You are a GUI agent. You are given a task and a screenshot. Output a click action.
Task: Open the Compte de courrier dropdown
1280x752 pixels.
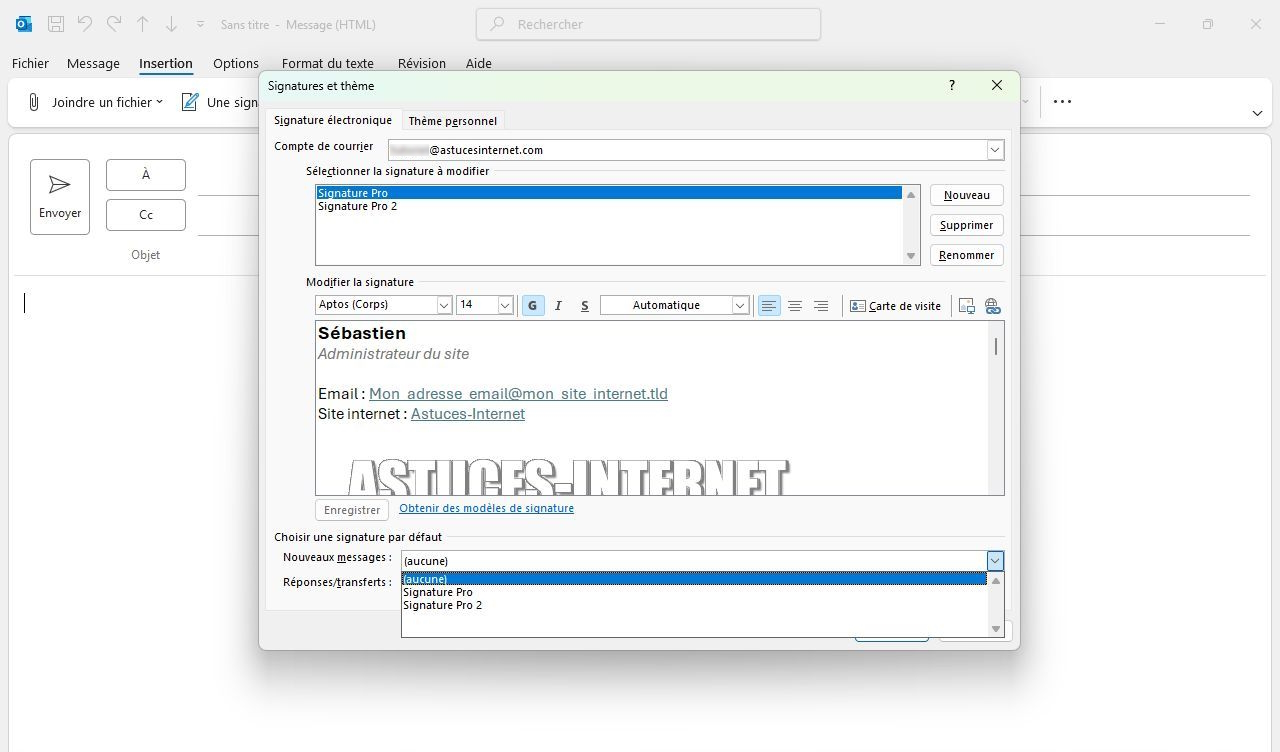995,150
